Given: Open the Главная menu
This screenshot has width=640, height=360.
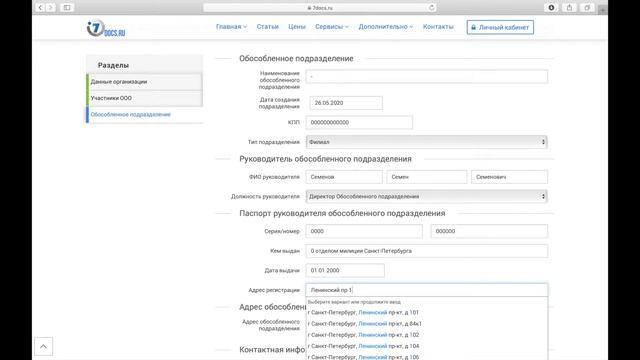Looking at the screenshot, I should coord(231,27).
